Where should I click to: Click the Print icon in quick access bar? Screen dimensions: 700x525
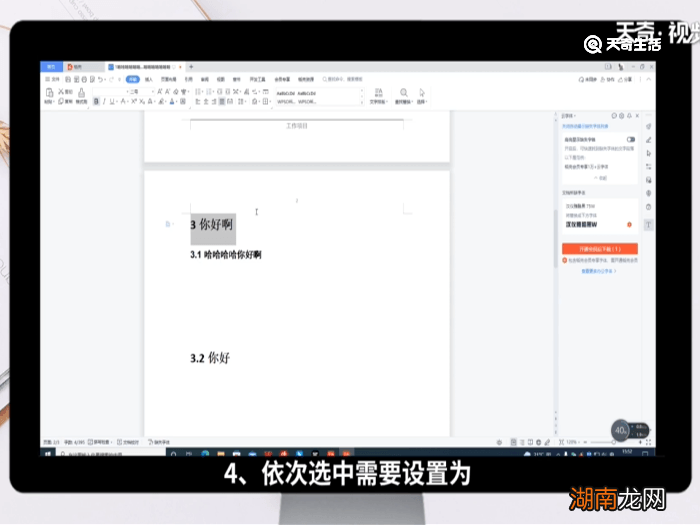84,79
